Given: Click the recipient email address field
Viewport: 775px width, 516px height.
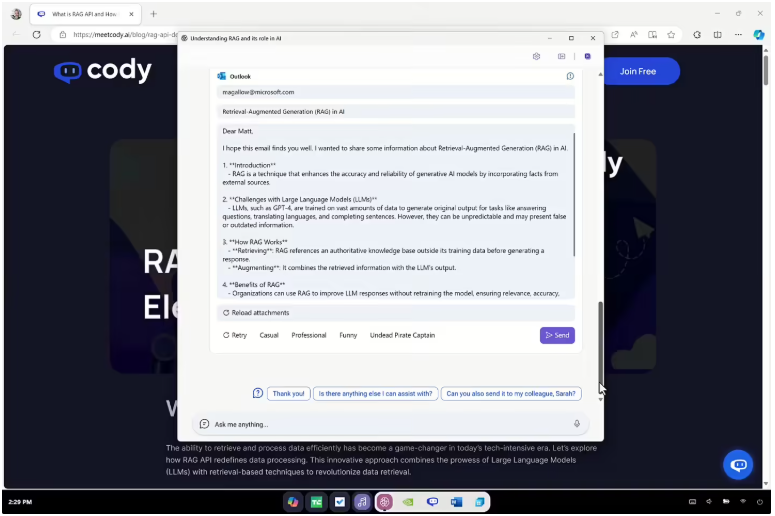Looking at the screenshot, I should pyautogui.click(x=395, y=92).
